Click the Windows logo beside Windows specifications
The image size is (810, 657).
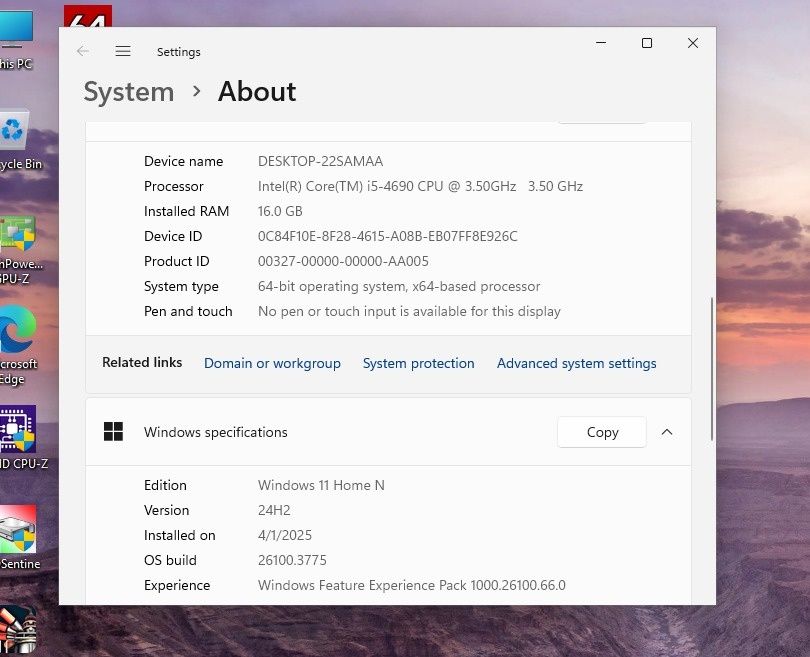pyautogui.click(x=114, y=432)
